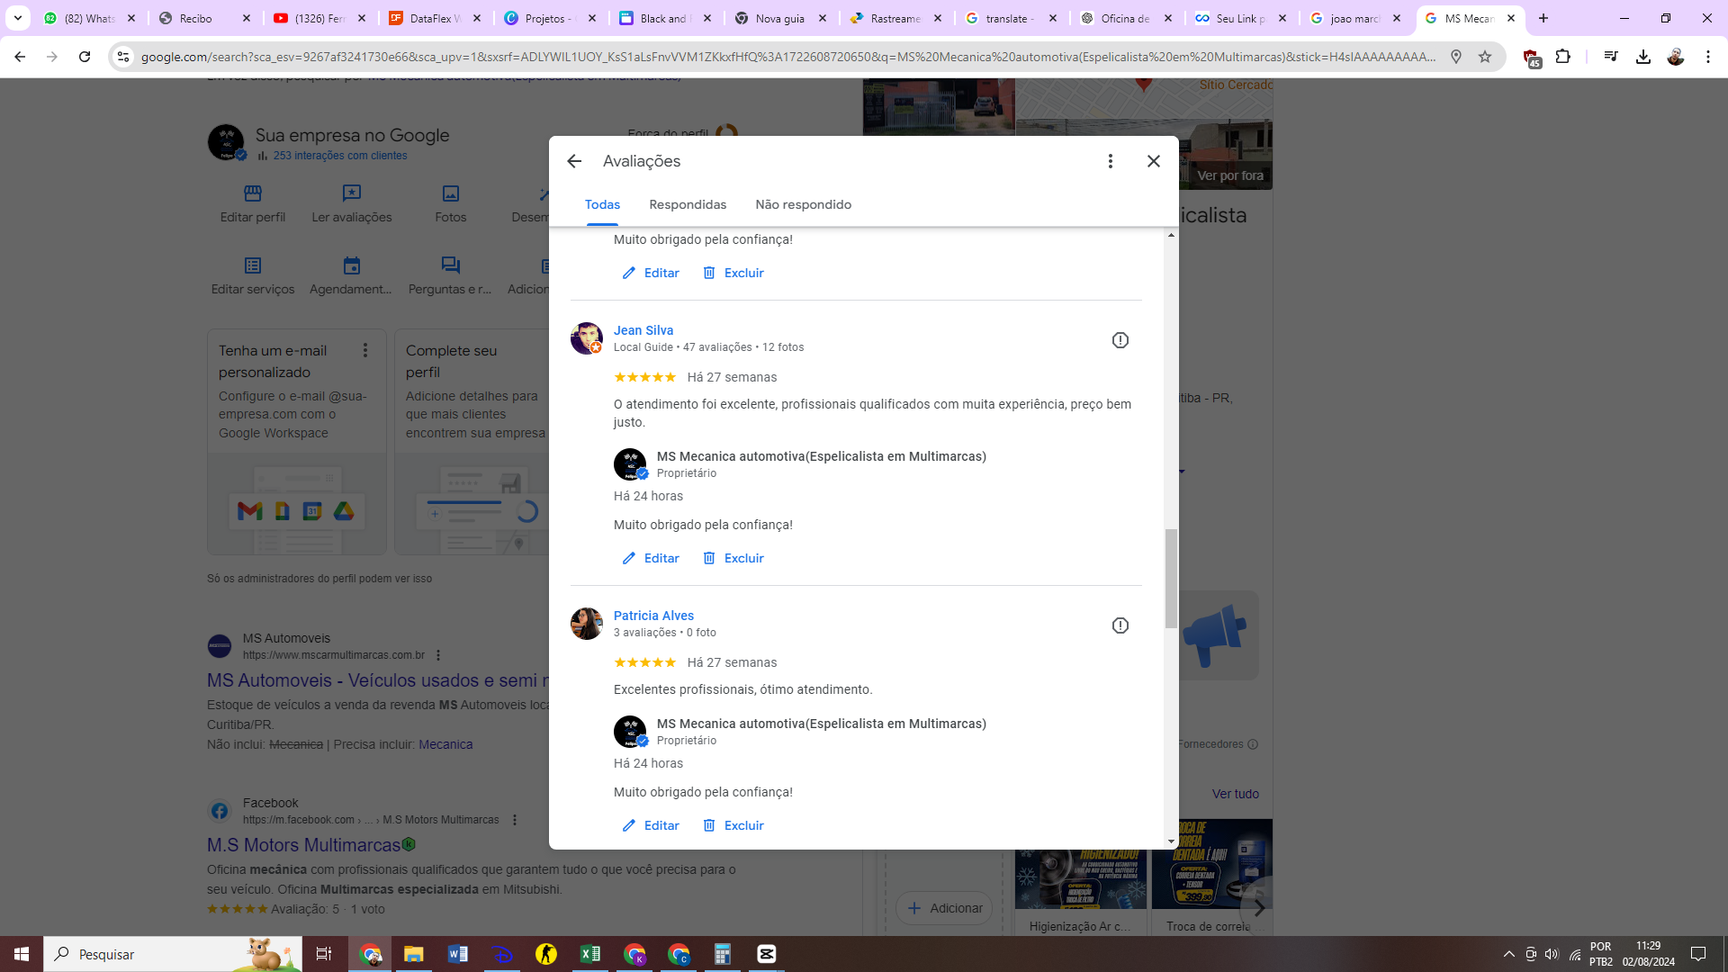Switch to the Respondidas tab

click(x=687, y=205)
